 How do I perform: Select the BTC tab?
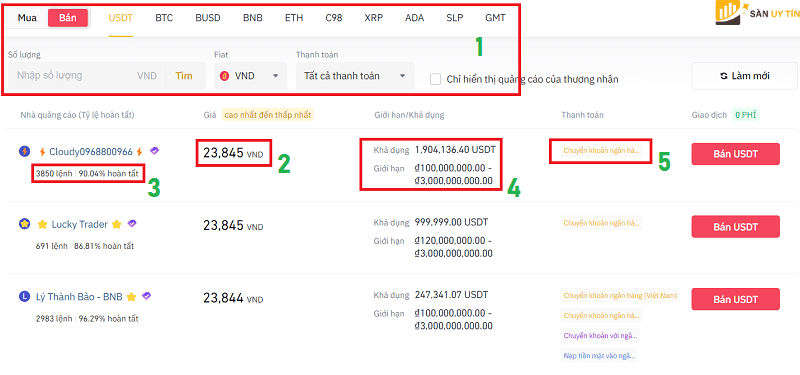click(x=164, y=18)
